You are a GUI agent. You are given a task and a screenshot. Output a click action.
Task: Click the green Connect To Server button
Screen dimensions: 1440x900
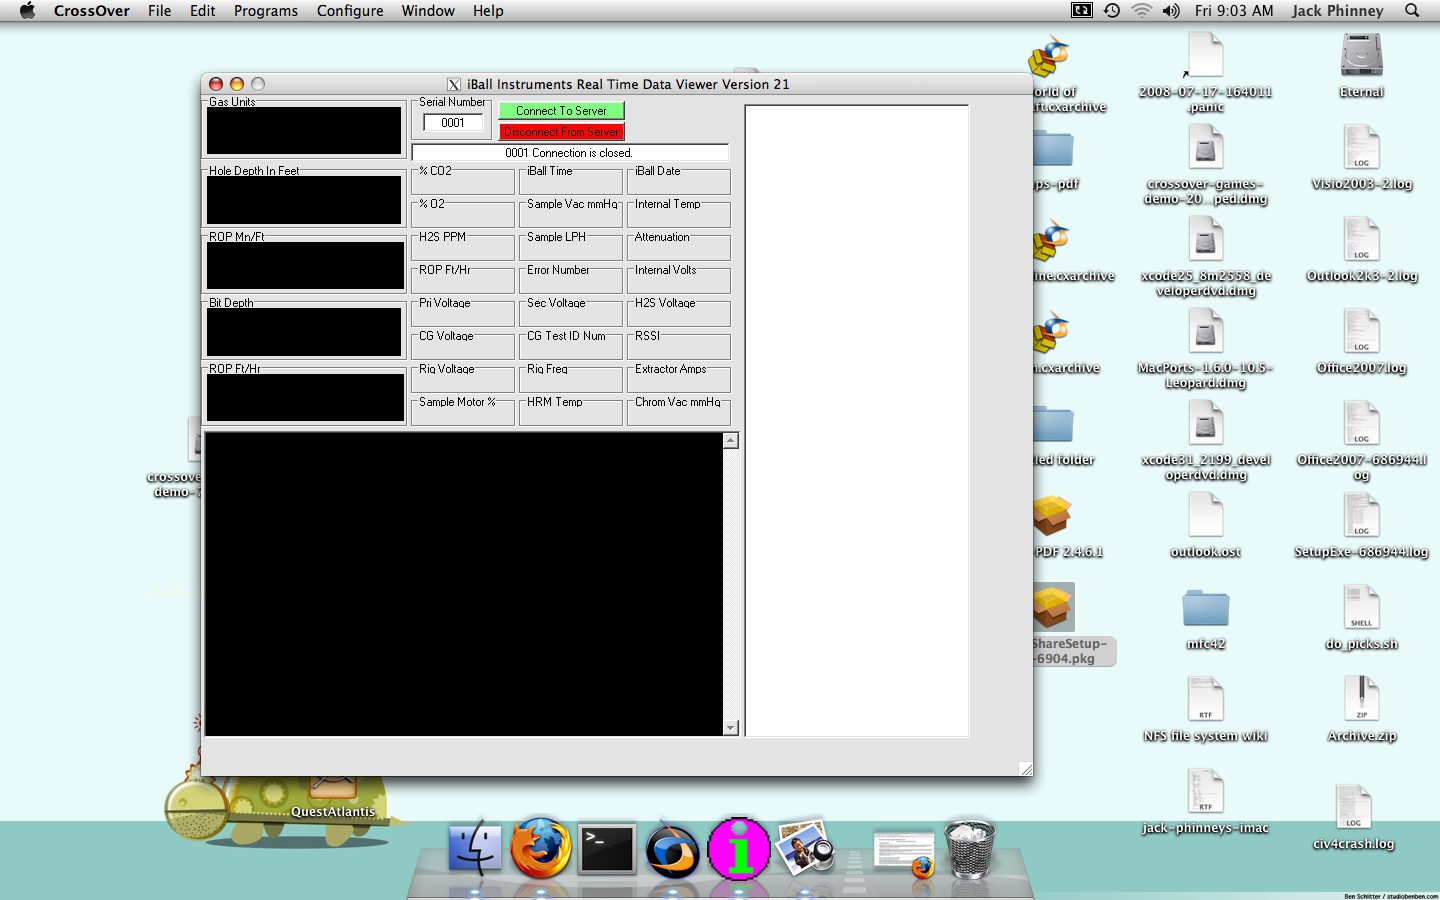pos(561,111)
